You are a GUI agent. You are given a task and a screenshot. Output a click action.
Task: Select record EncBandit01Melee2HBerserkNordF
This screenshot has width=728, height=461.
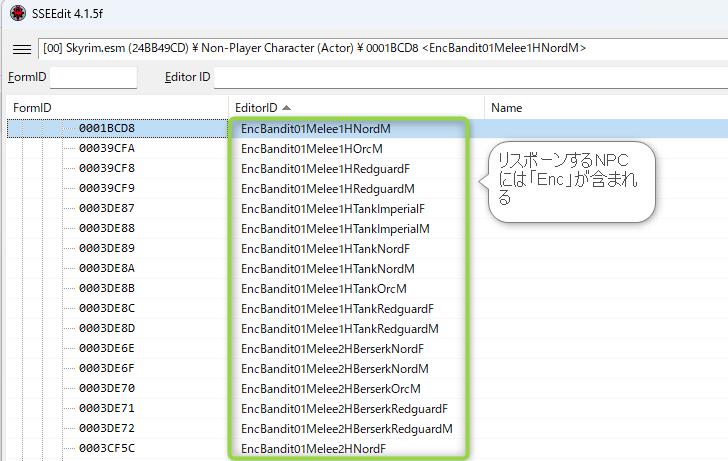click(332, 349)
